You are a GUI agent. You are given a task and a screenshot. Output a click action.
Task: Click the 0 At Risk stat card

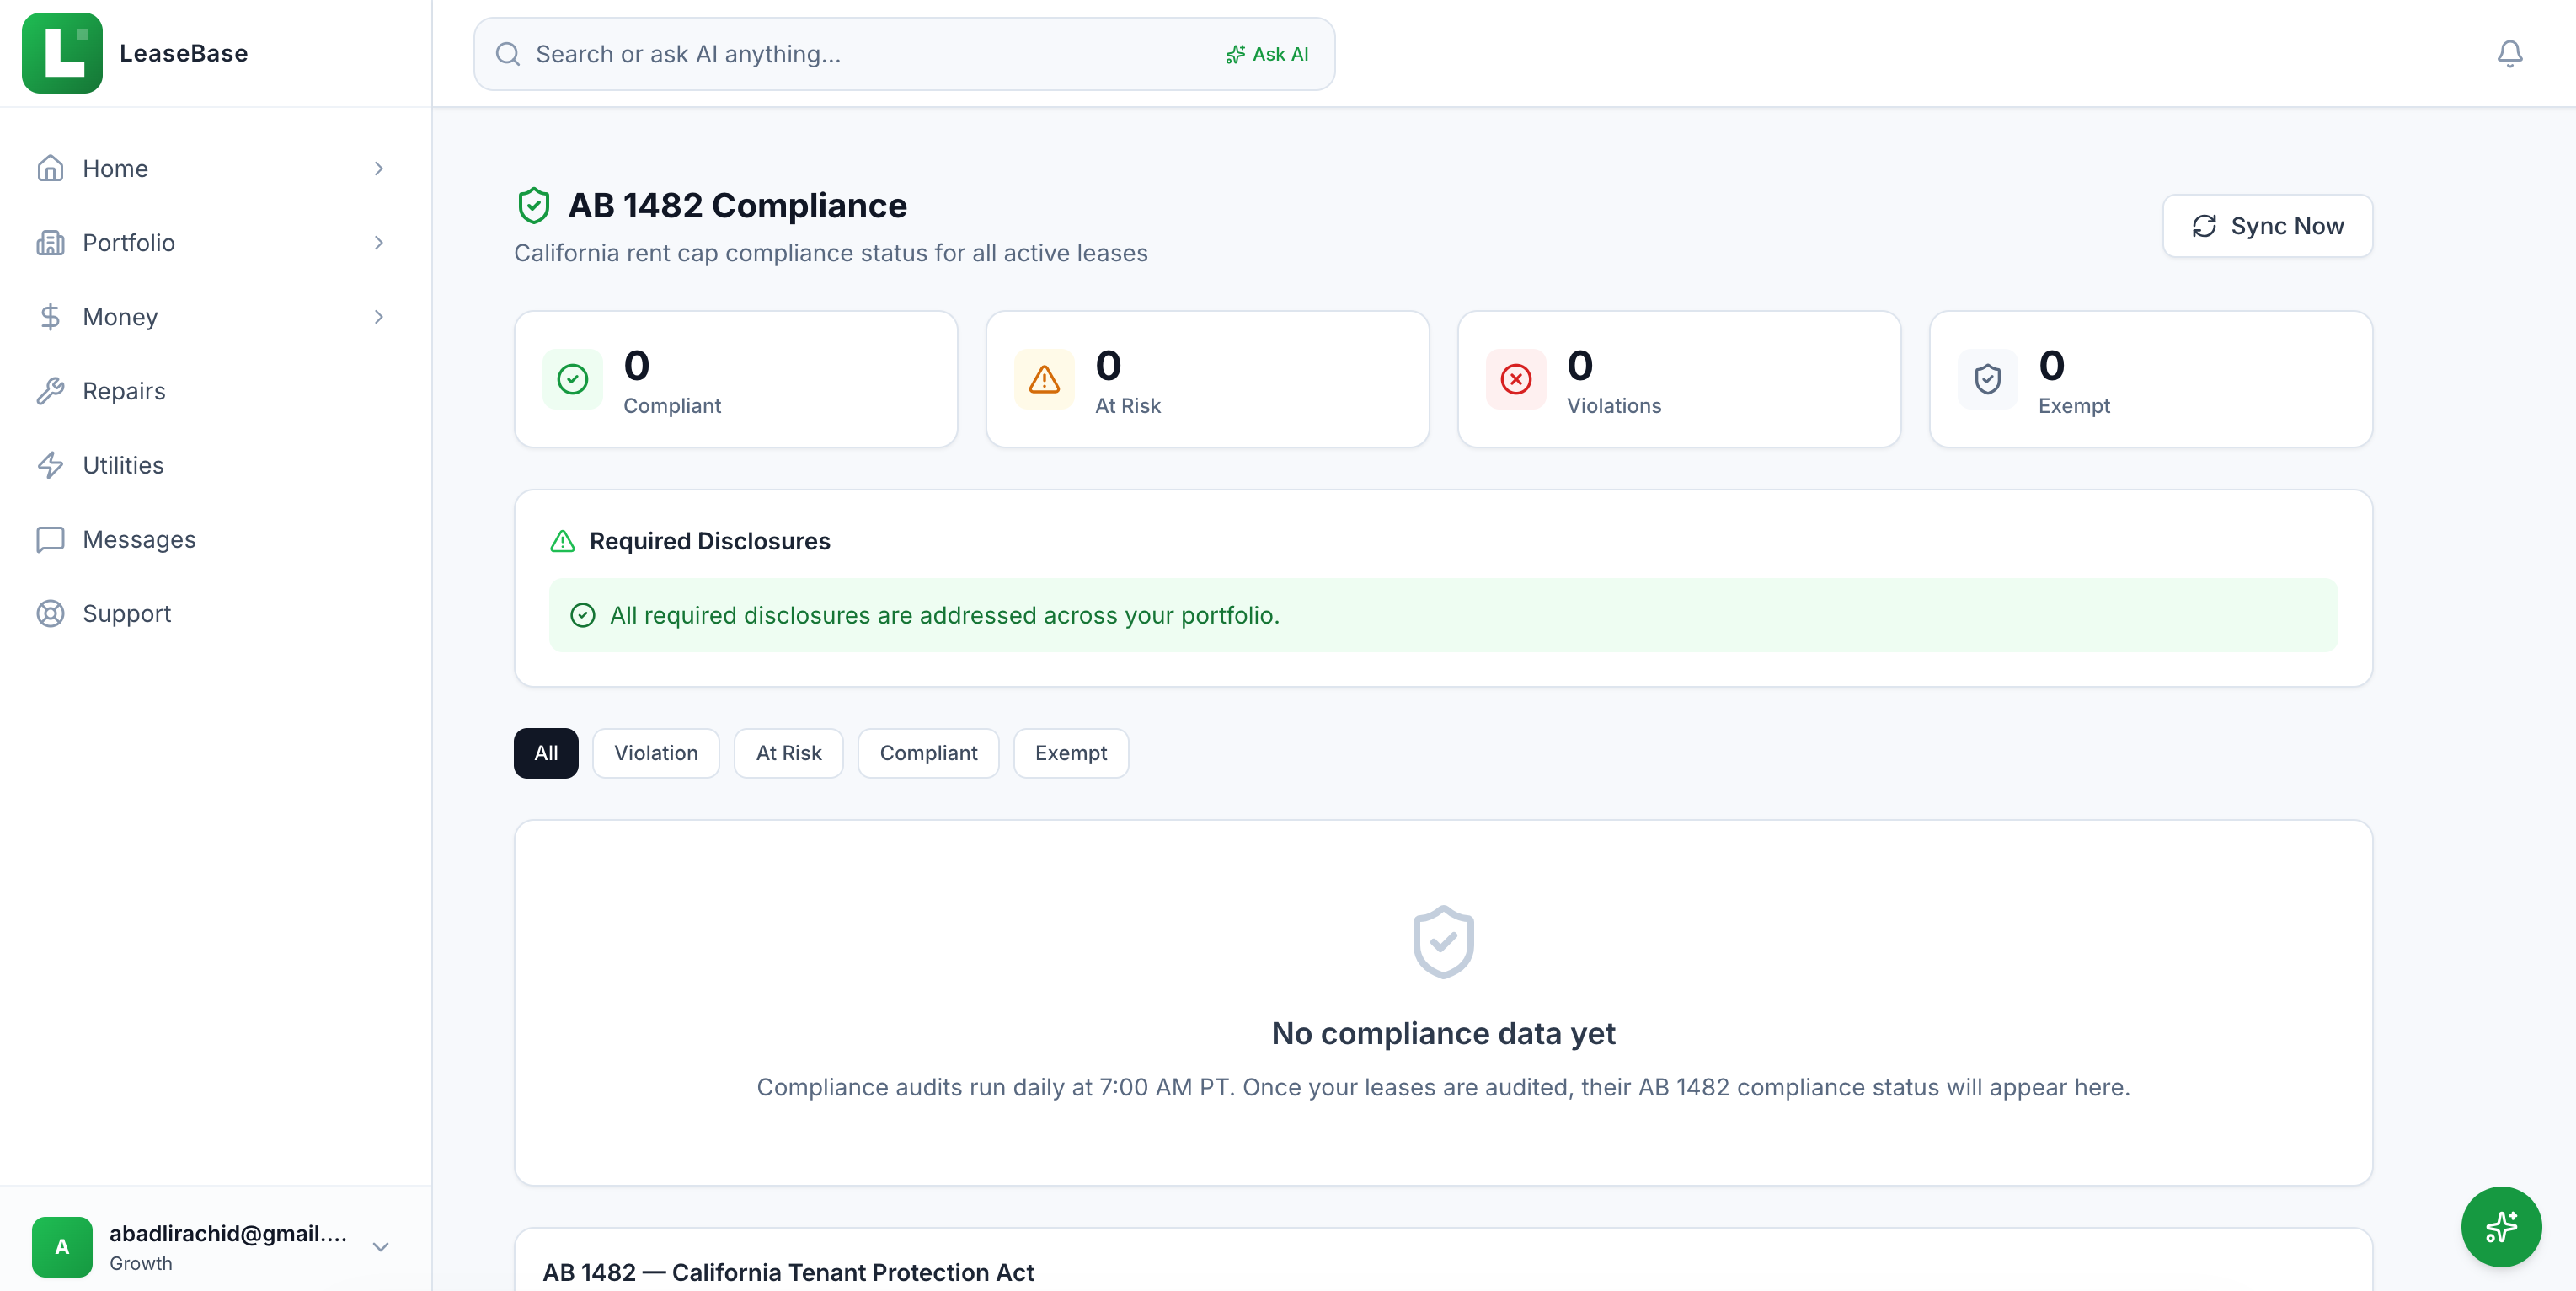(x=1207, y=379)
